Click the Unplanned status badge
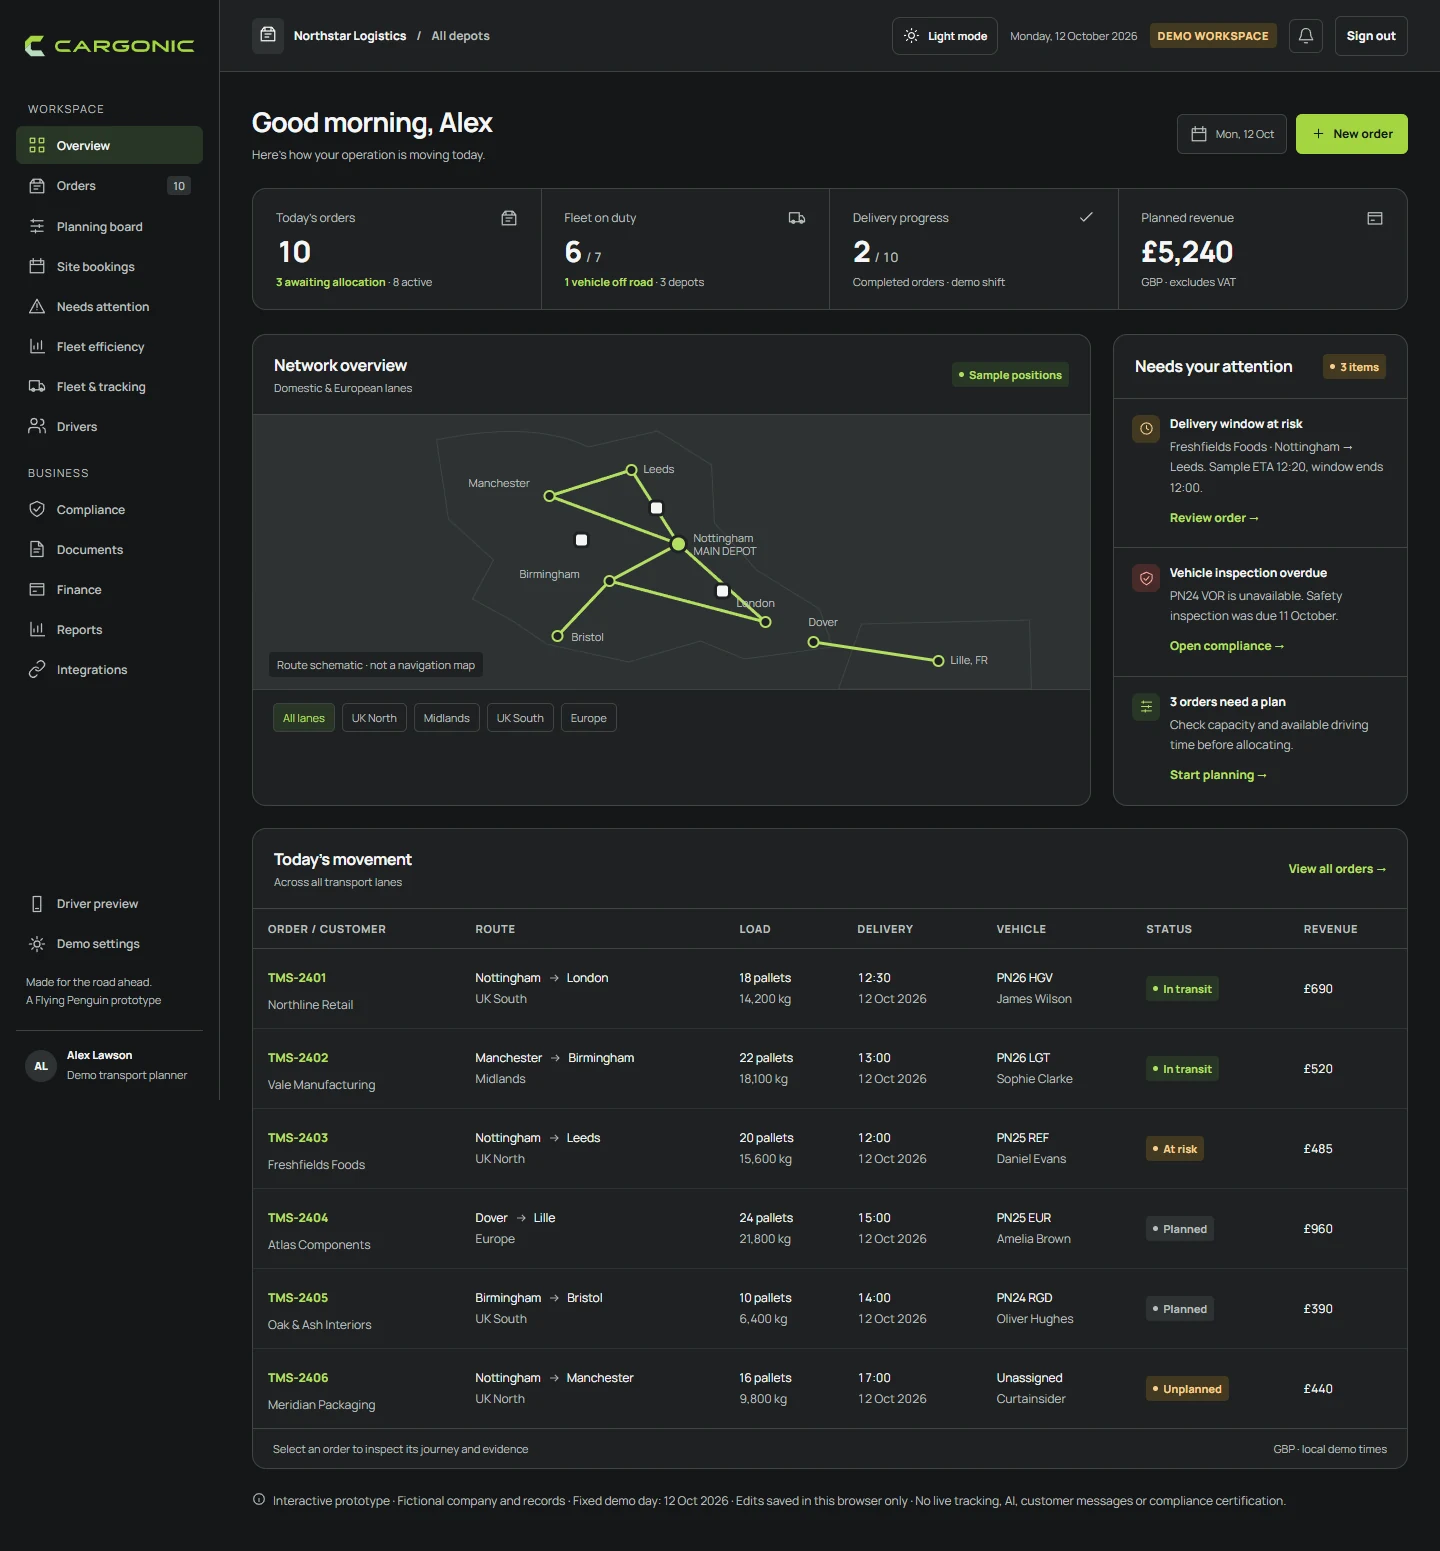 click(1187, 1389)
